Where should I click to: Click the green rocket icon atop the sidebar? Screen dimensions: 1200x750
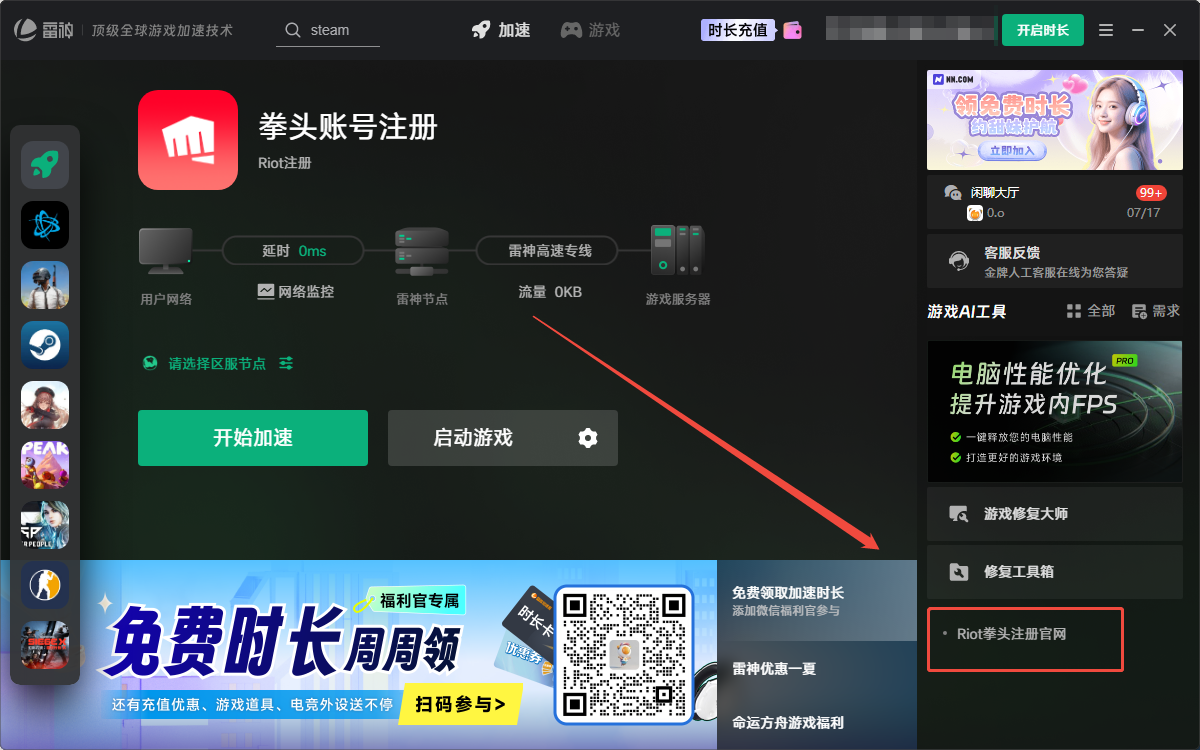tap(44, 164)
